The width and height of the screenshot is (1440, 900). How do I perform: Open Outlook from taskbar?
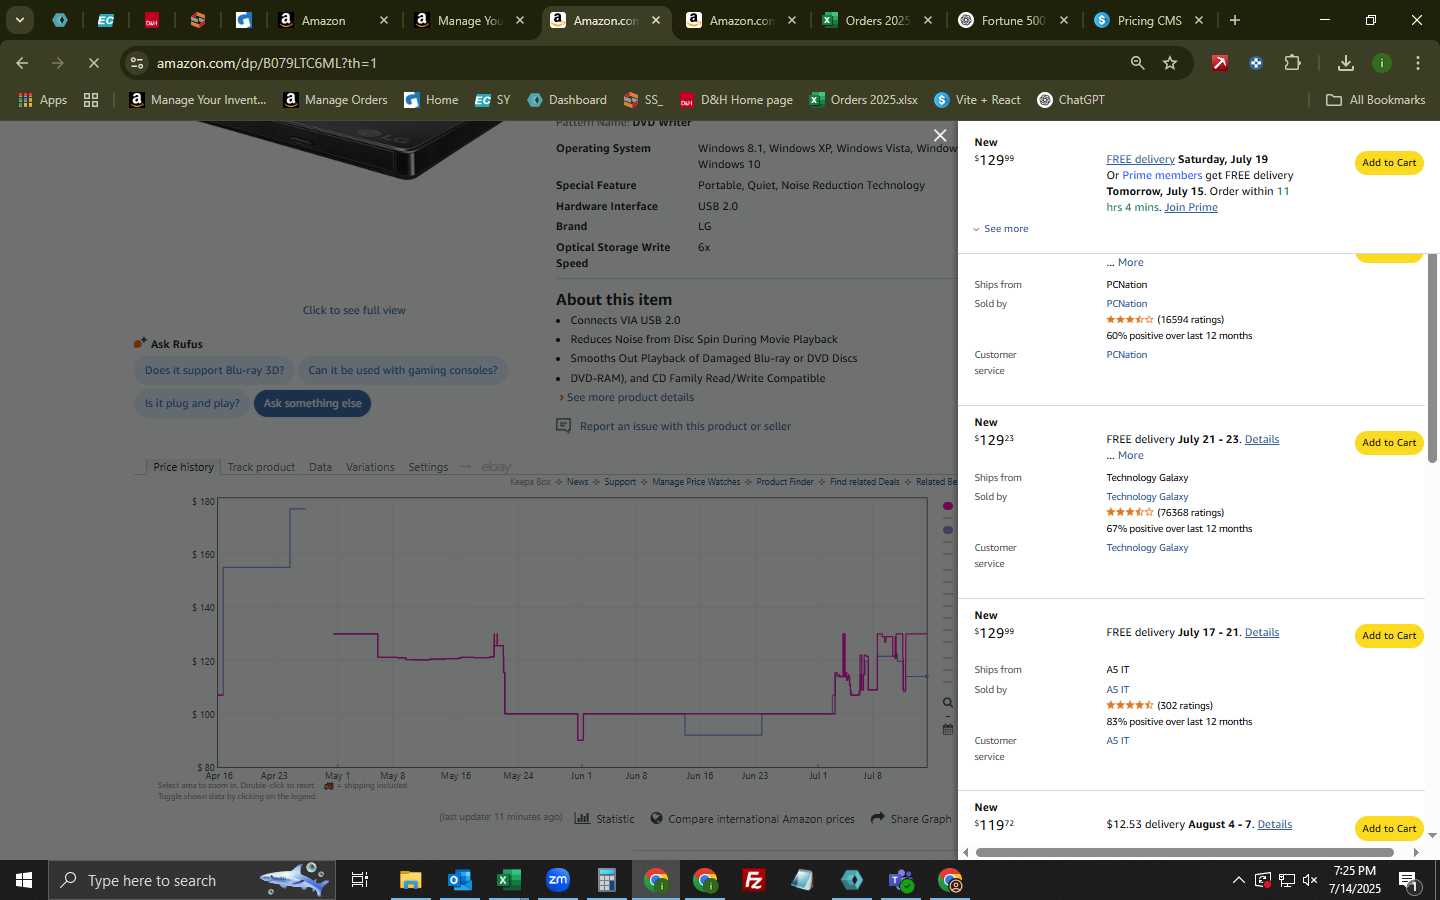[459, 880]
